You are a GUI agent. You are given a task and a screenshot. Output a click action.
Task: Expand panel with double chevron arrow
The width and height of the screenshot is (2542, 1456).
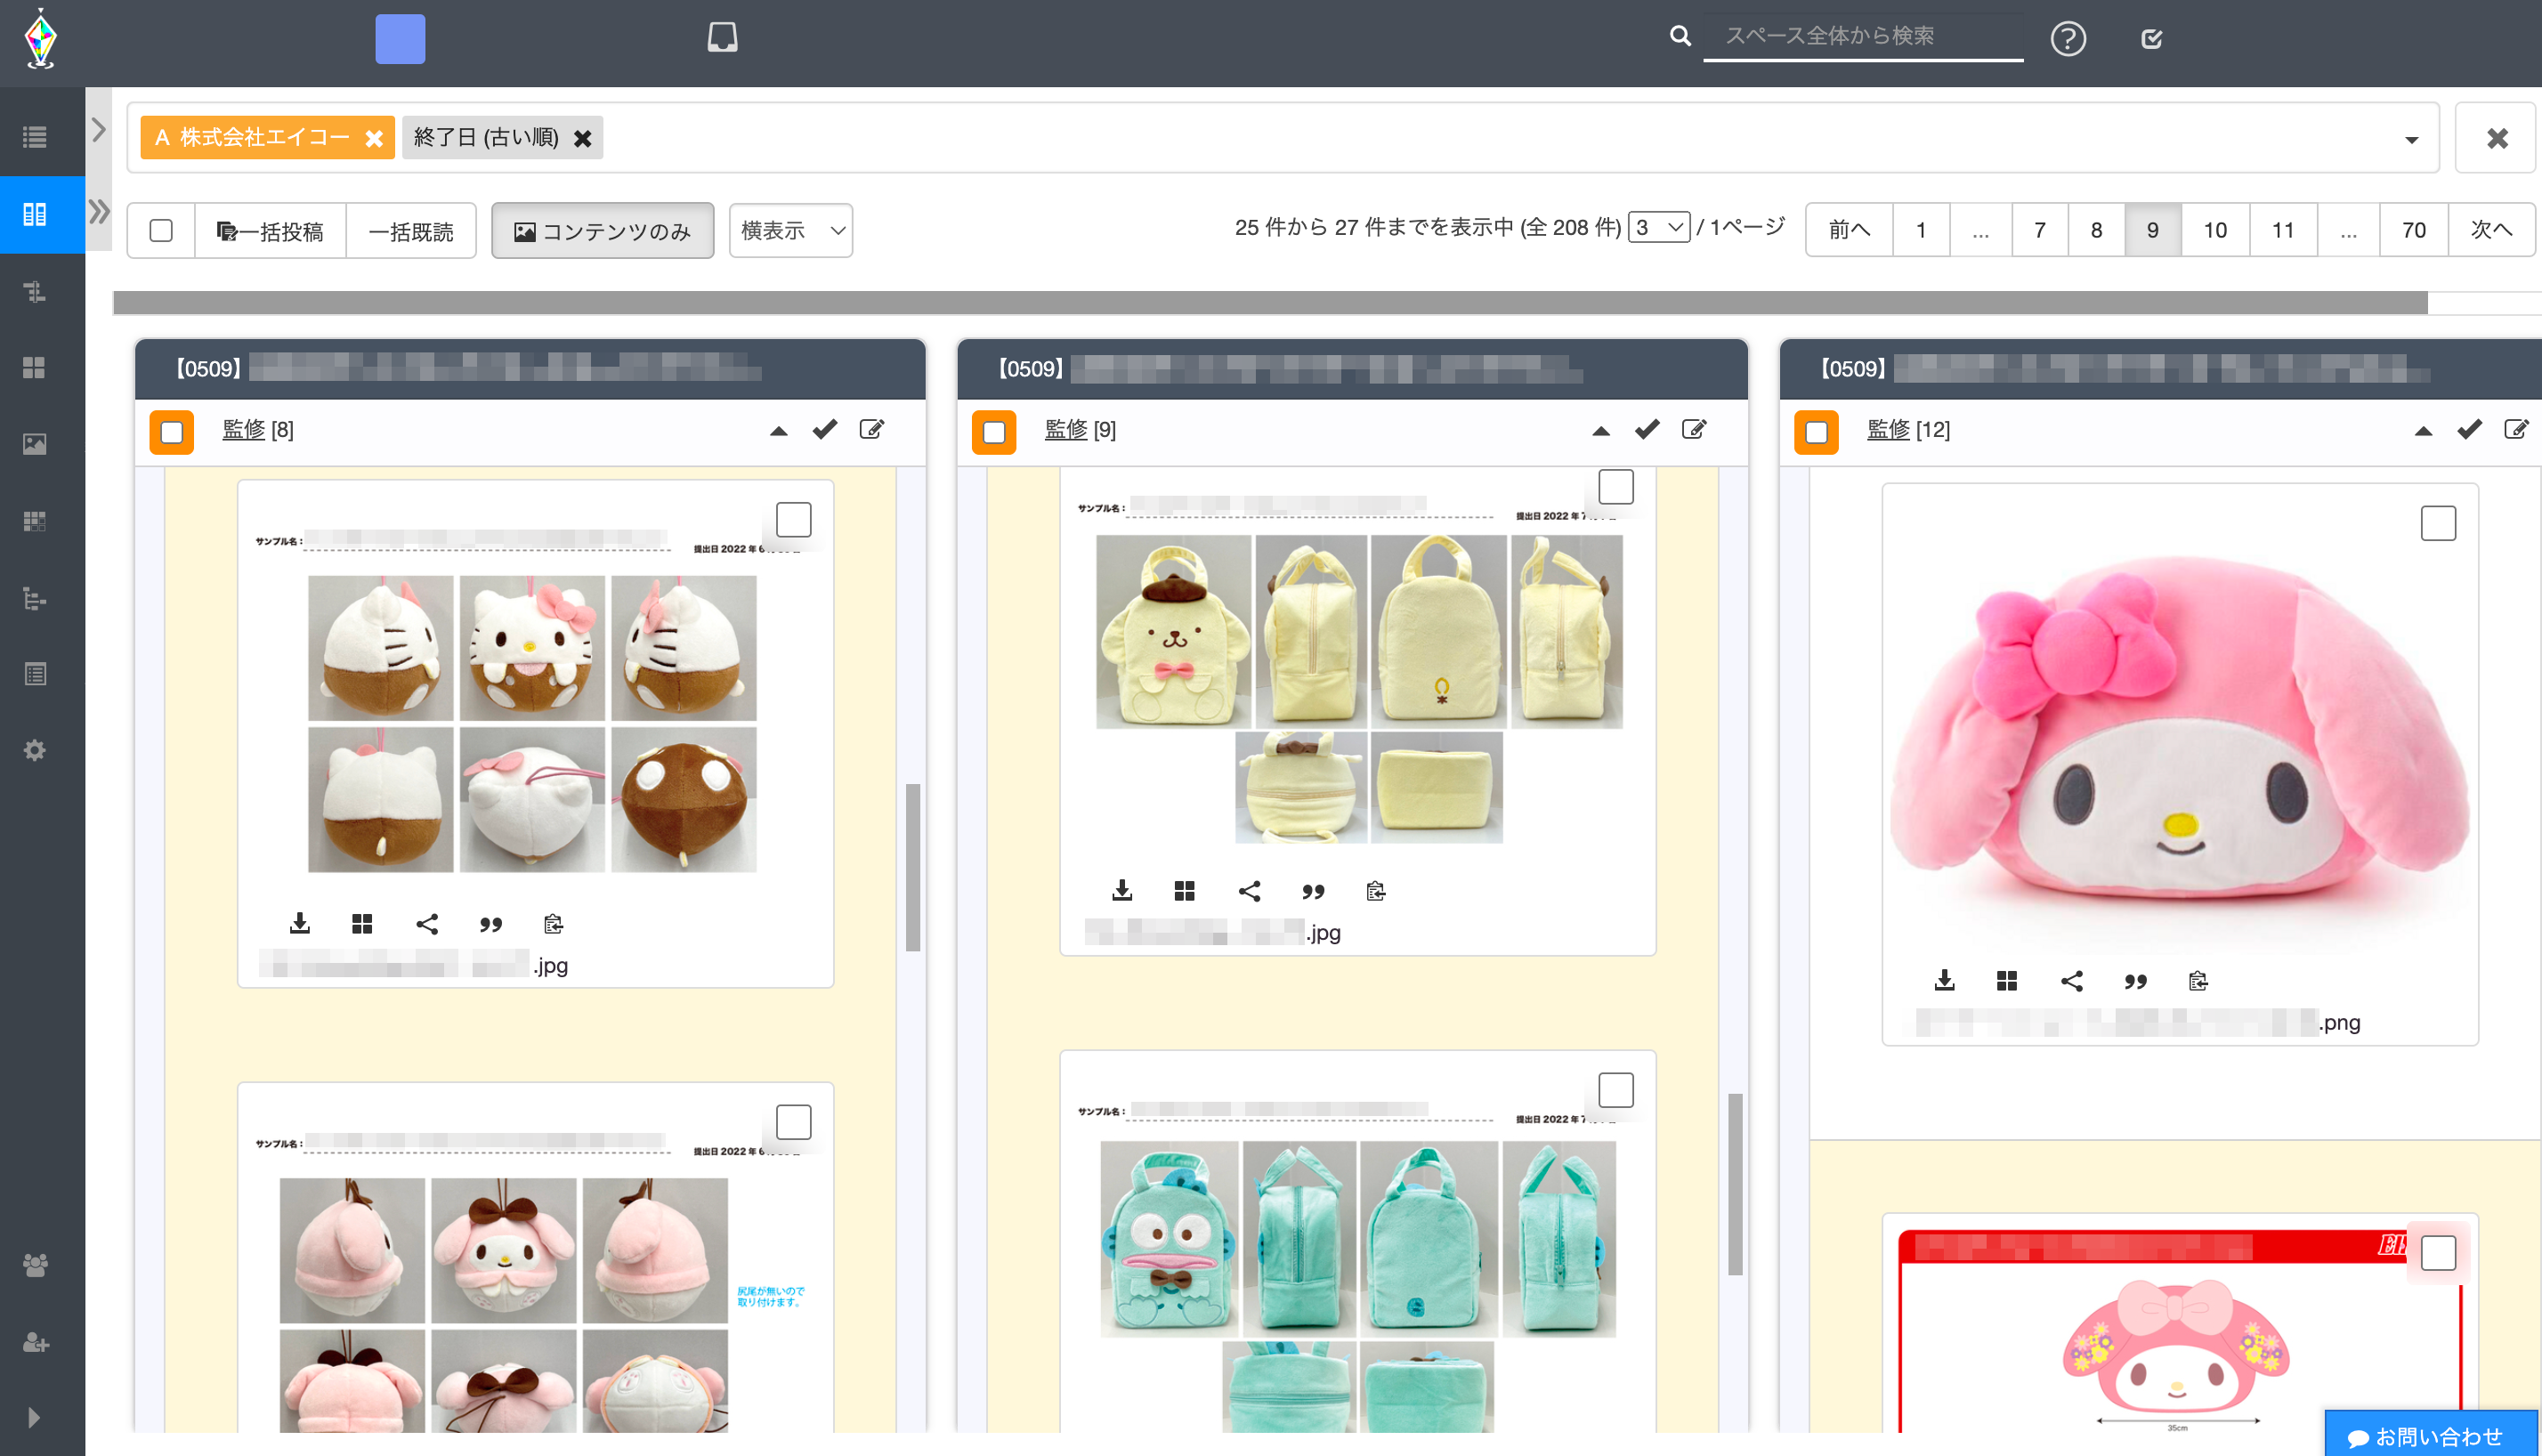pyautogui.click(x=98, y=211)
